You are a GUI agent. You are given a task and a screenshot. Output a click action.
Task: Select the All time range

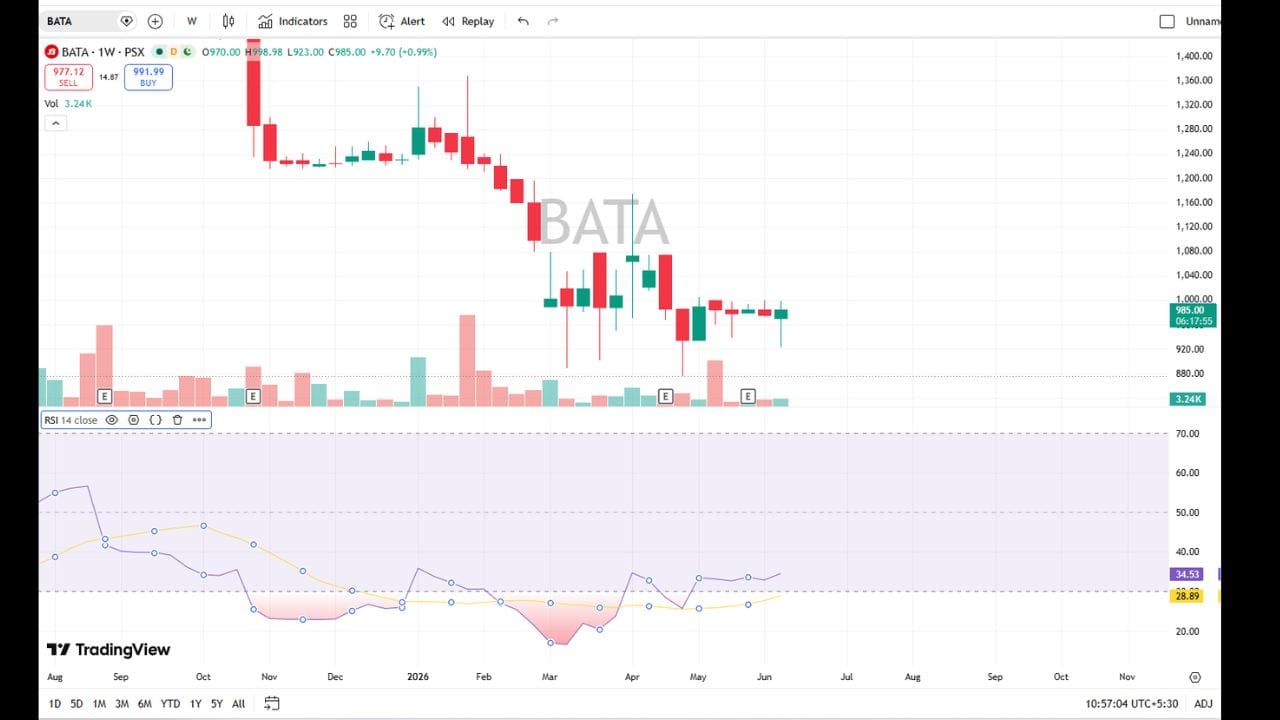(238, 704)
